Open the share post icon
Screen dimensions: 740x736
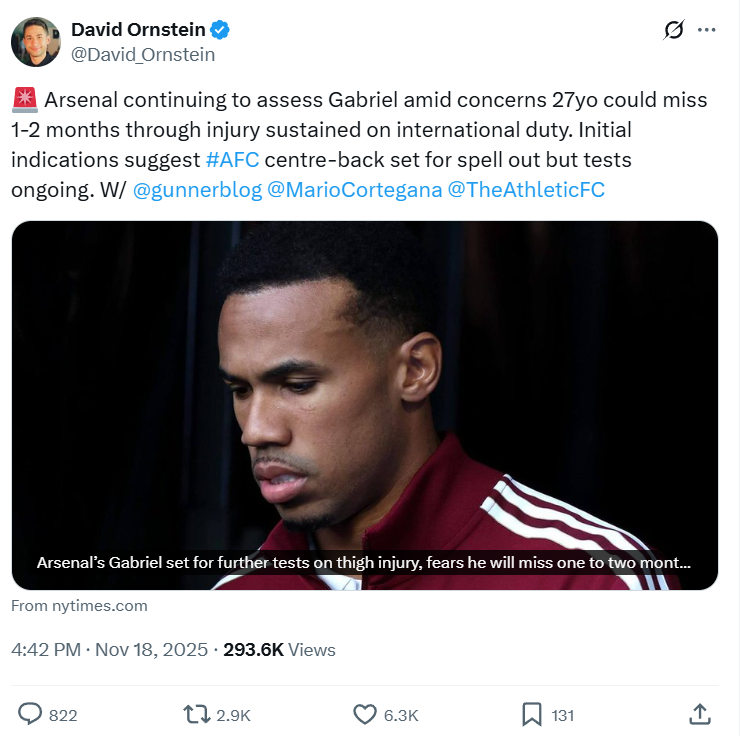[700, 714]
